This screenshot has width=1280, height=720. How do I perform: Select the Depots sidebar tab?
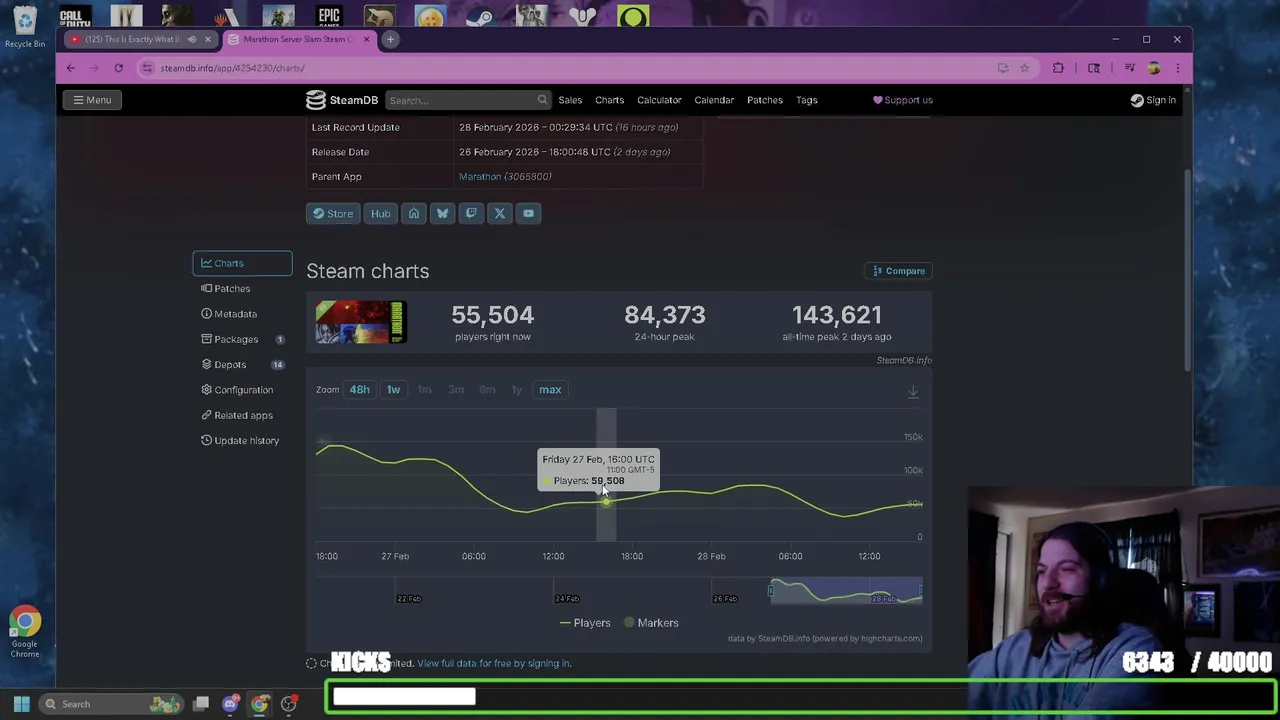pos(242,365)
